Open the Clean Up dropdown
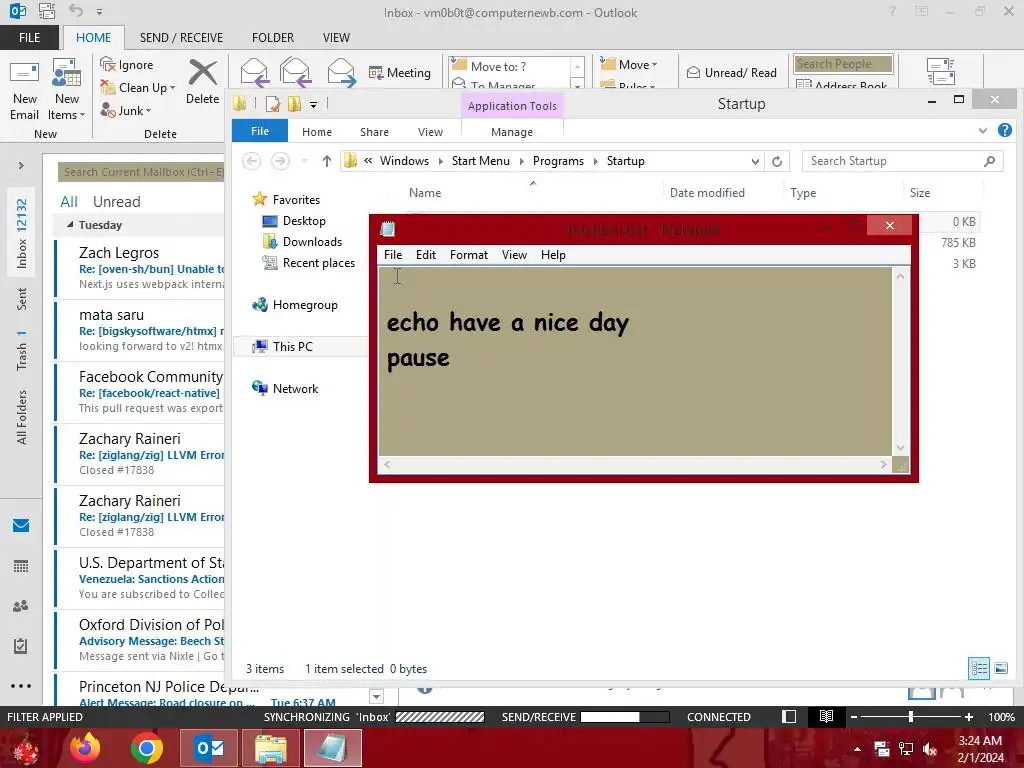 [172, 88]
